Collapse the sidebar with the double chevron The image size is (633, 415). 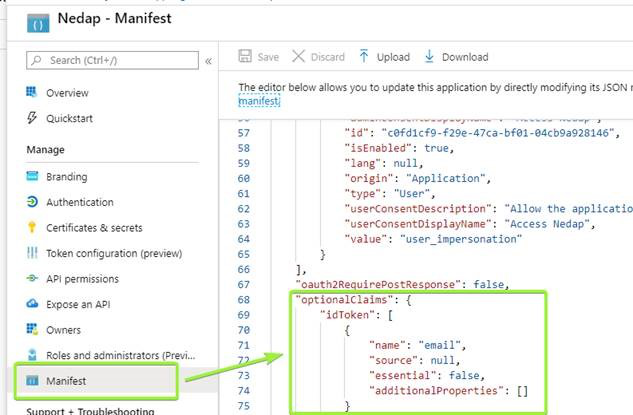coord(208,61)
